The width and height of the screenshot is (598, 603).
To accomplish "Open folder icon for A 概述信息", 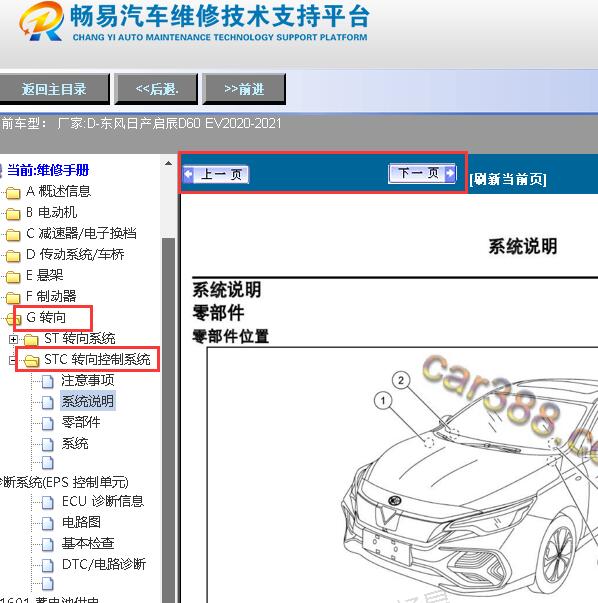I will click(x=13, y=193).
